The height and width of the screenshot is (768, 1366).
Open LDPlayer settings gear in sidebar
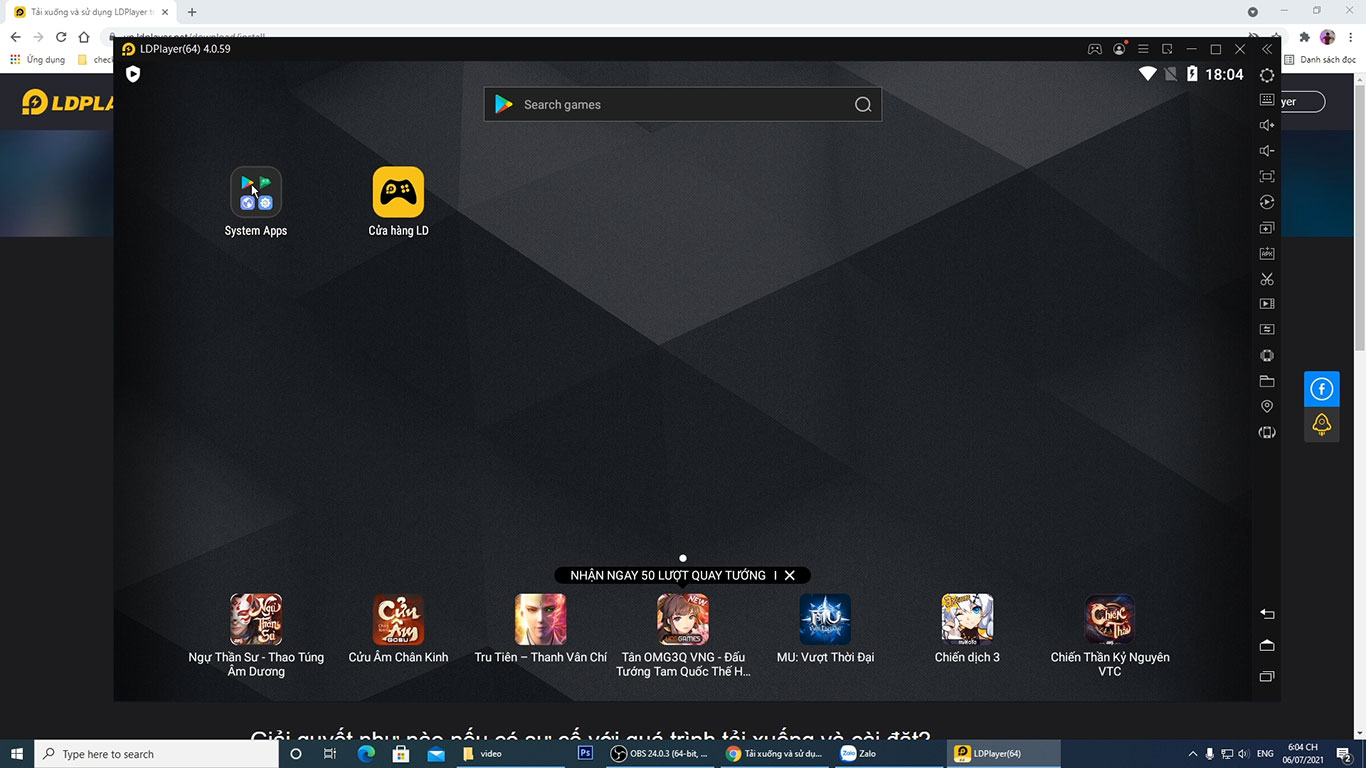pyautogui.click(x=1267, y=75)
